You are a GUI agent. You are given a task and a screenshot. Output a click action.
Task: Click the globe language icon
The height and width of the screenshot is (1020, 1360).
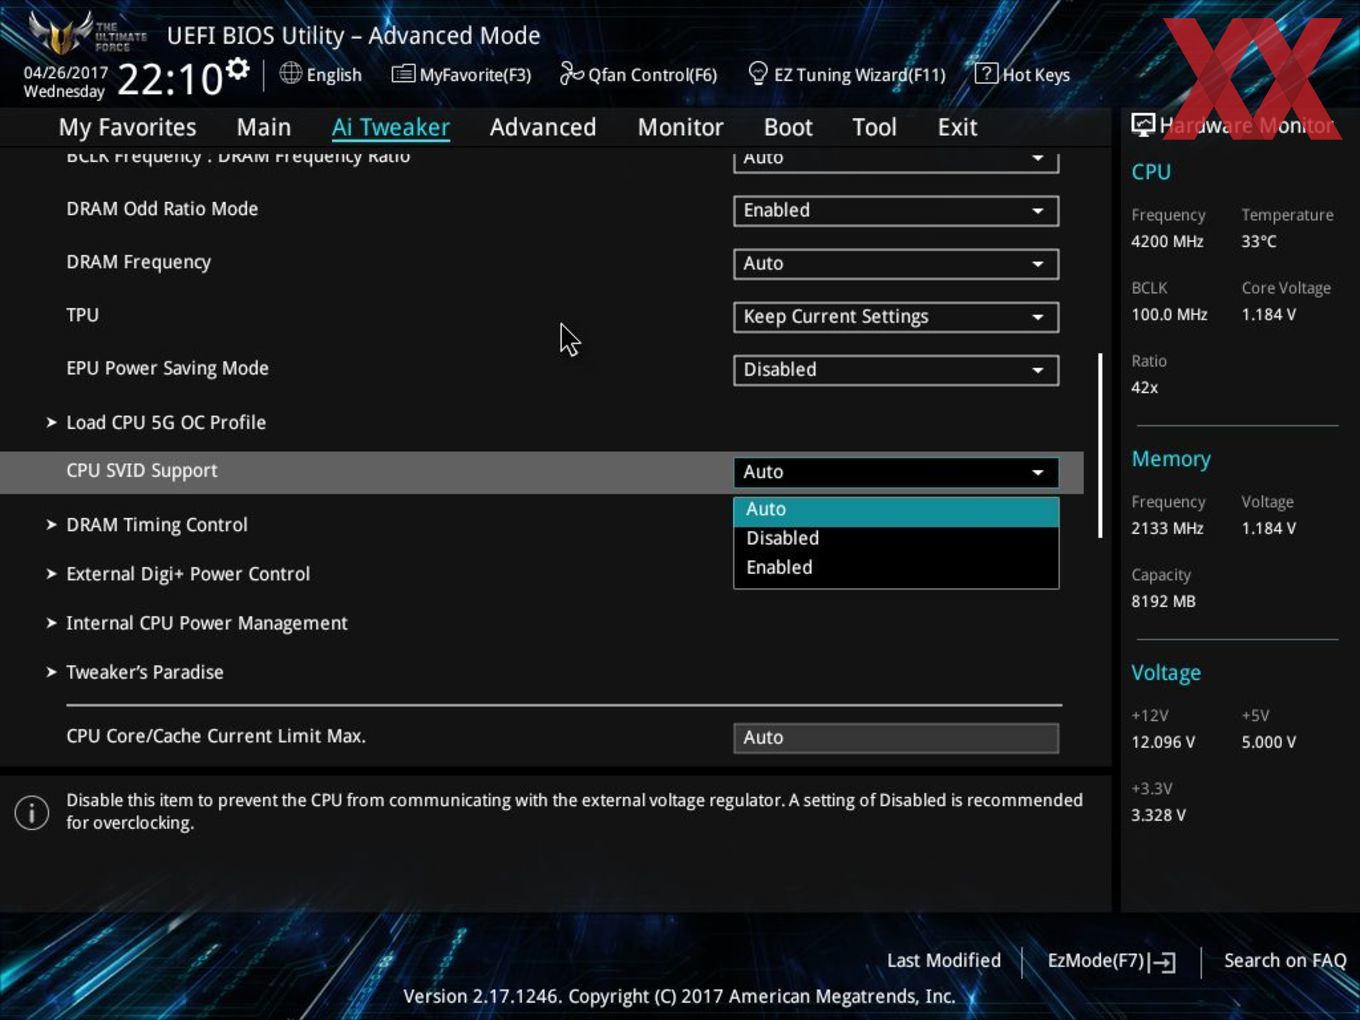pyautogui.click(x=290, y=73)
